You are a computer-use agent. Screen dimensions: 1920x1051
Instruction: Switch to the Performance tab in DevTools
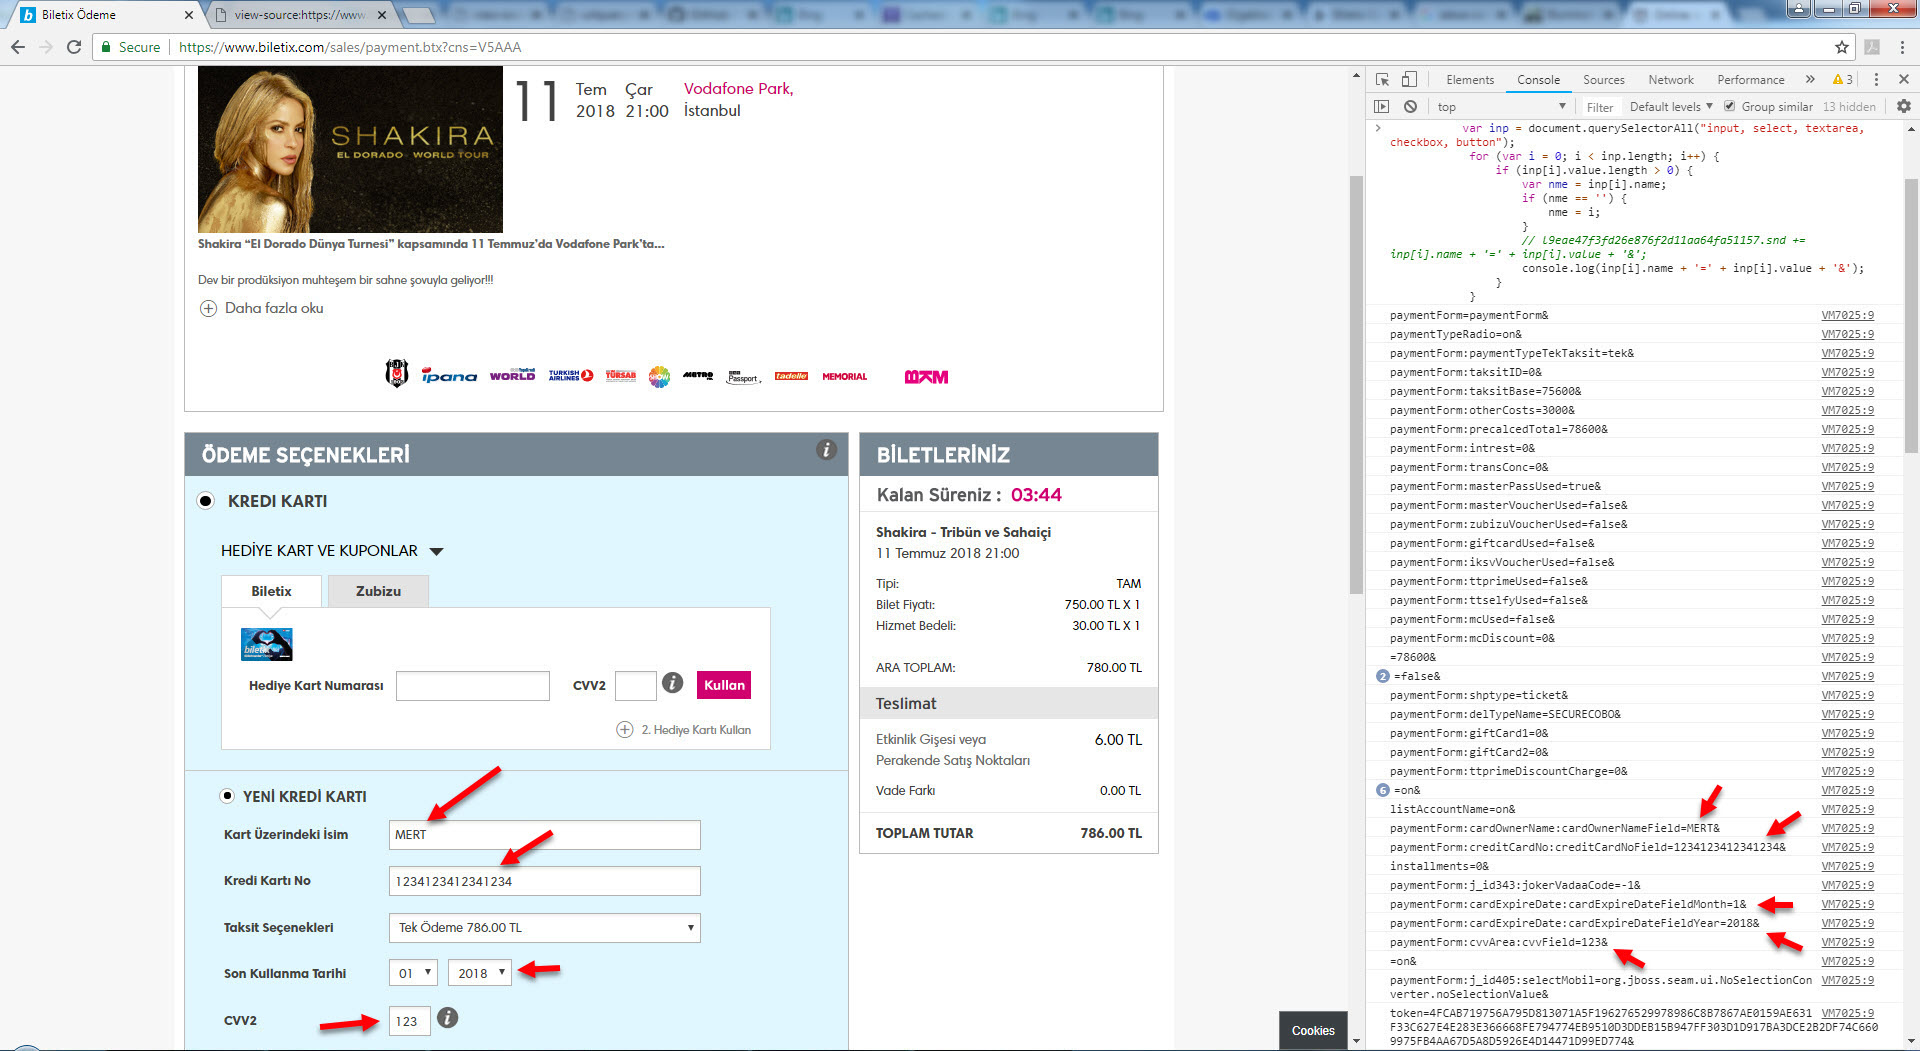point(1751,80)
